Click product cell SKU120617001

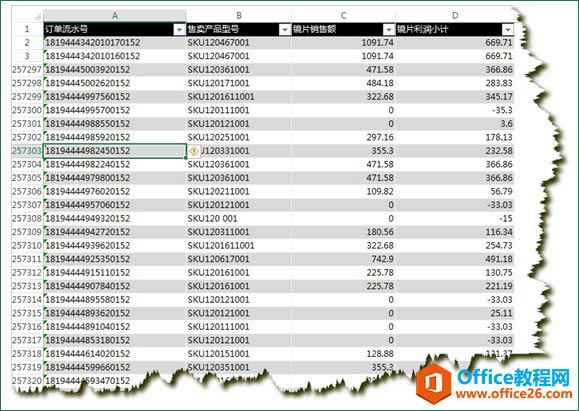click(x=239, y=259)
